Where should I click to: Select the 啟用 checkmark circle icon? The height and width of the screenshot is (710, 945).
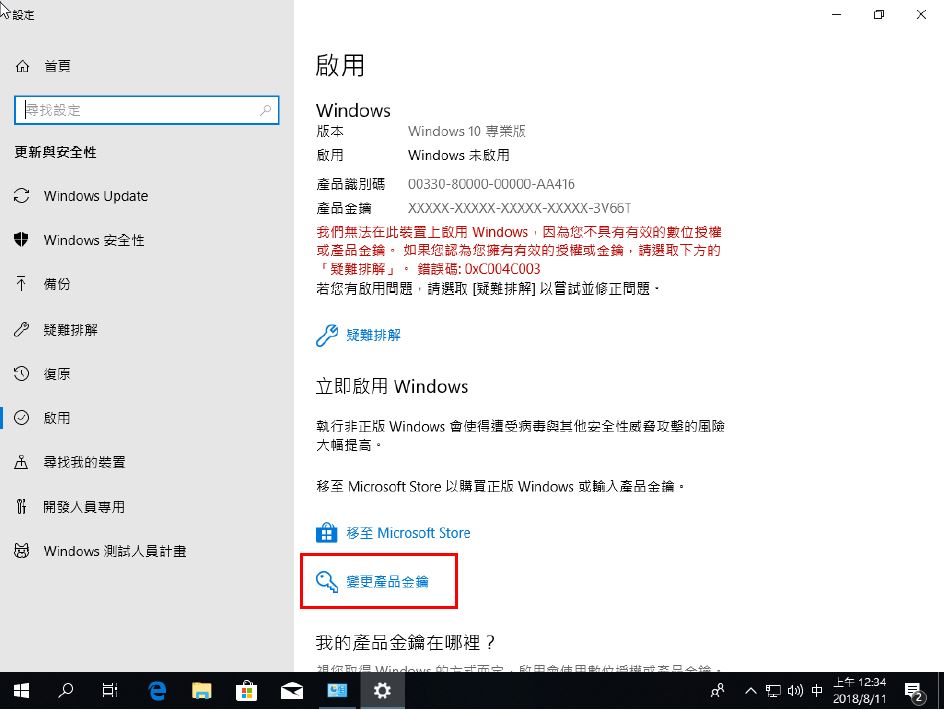click(x=22, y=418)
